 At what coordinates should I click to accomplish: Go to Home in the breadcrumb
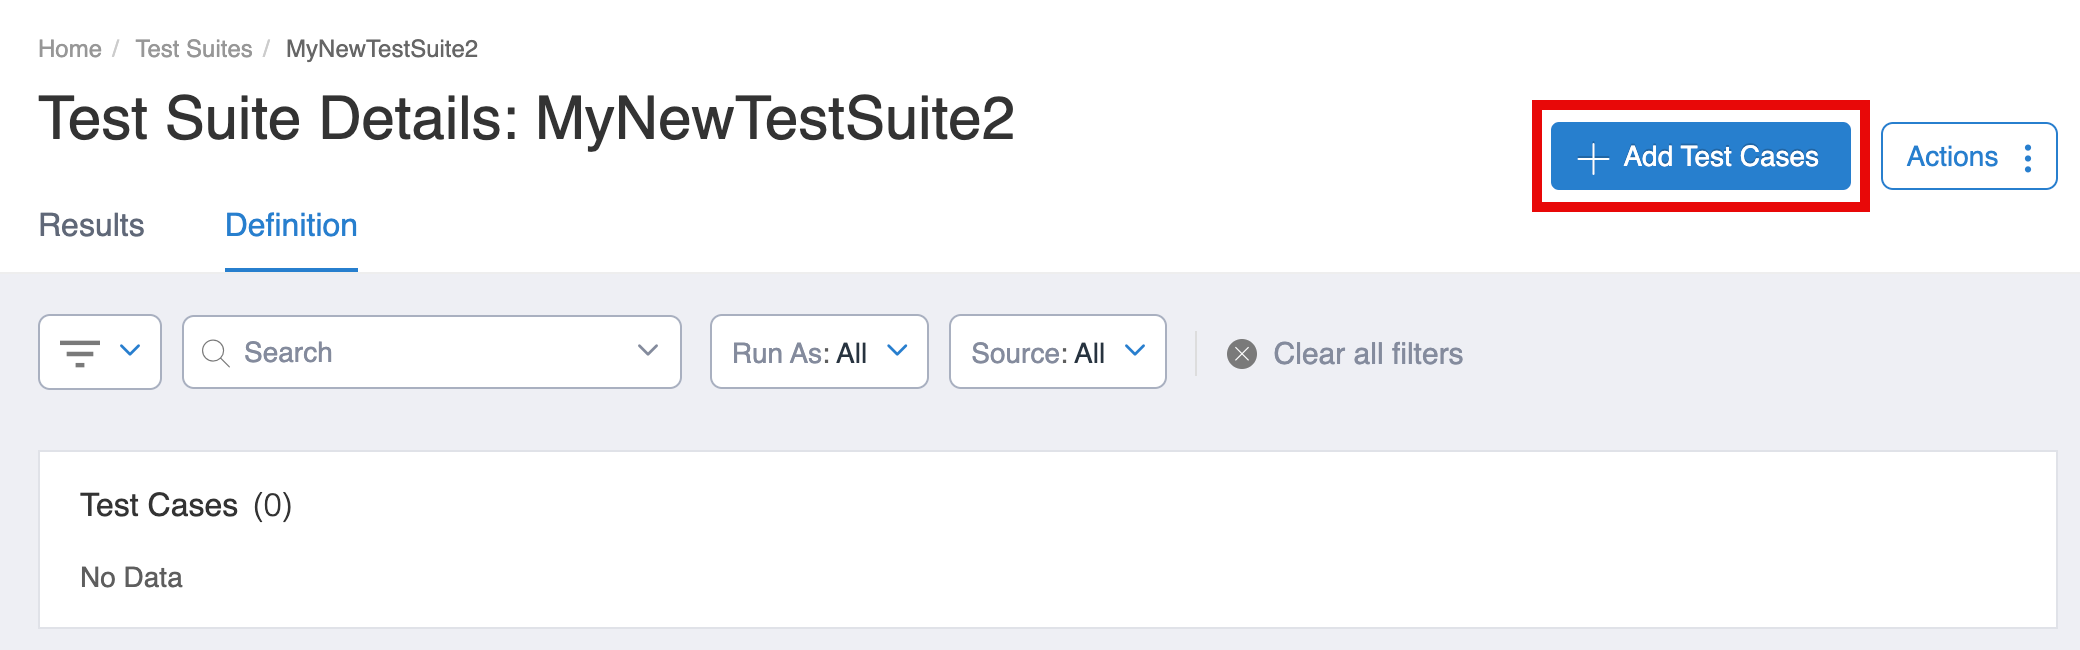pyautogui.click(x=69, y=49)
